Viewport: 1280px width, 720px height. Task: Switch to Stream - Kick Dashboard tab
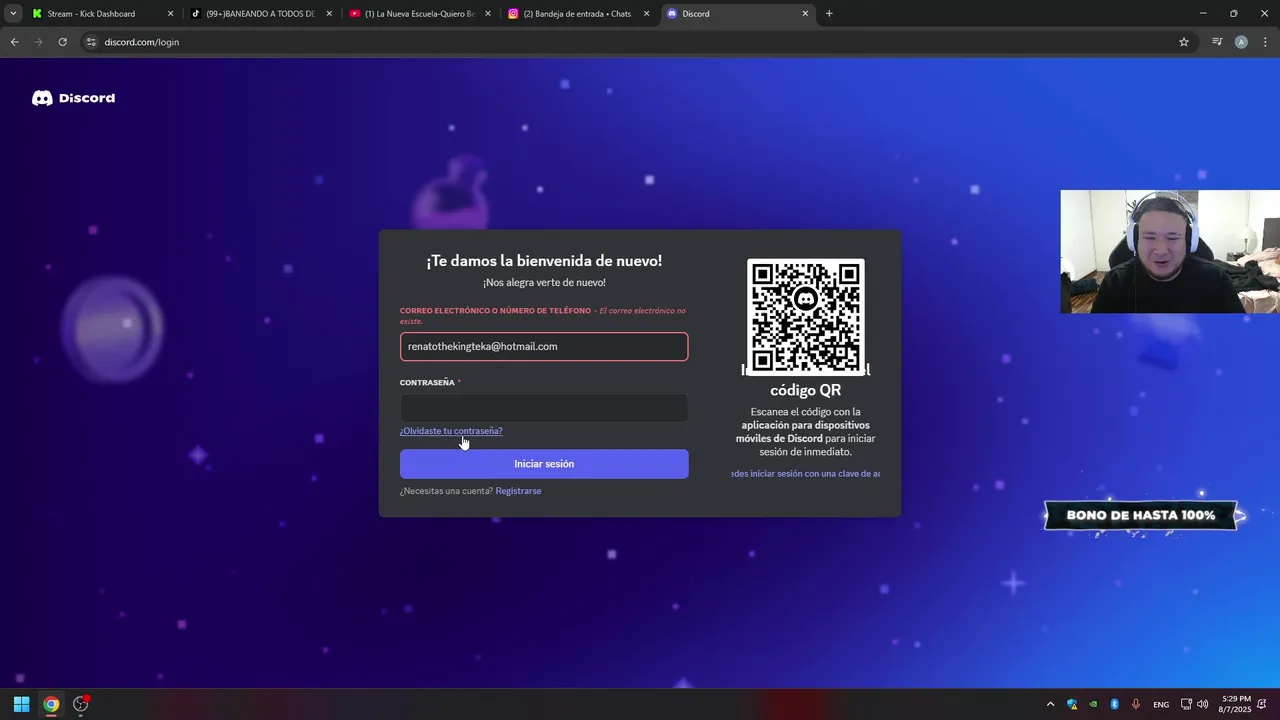(102, 14)
